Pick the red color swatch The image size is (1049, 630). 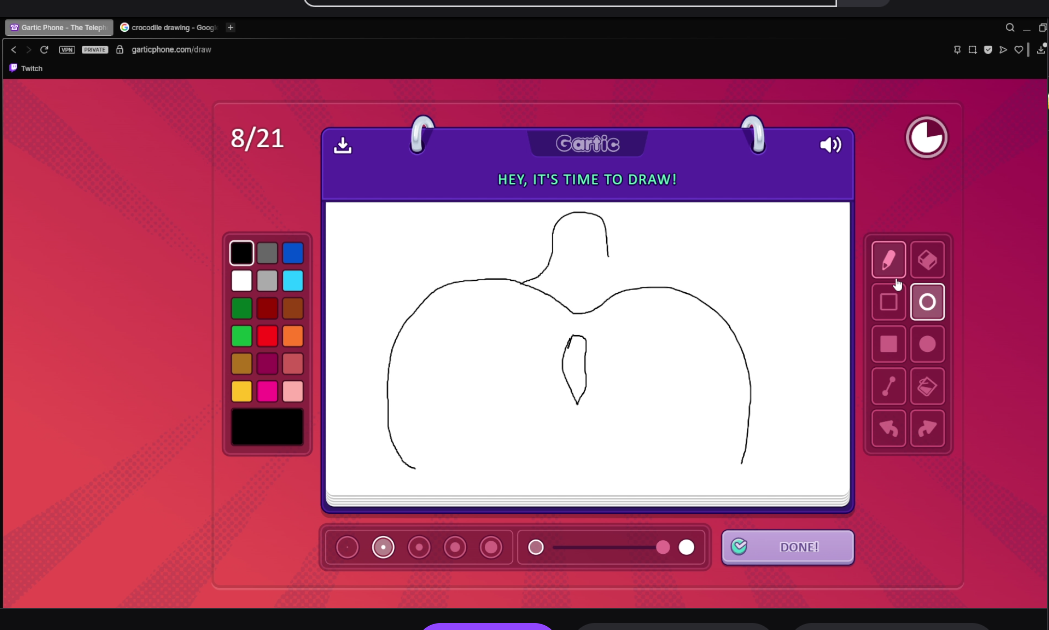[267, 336]
